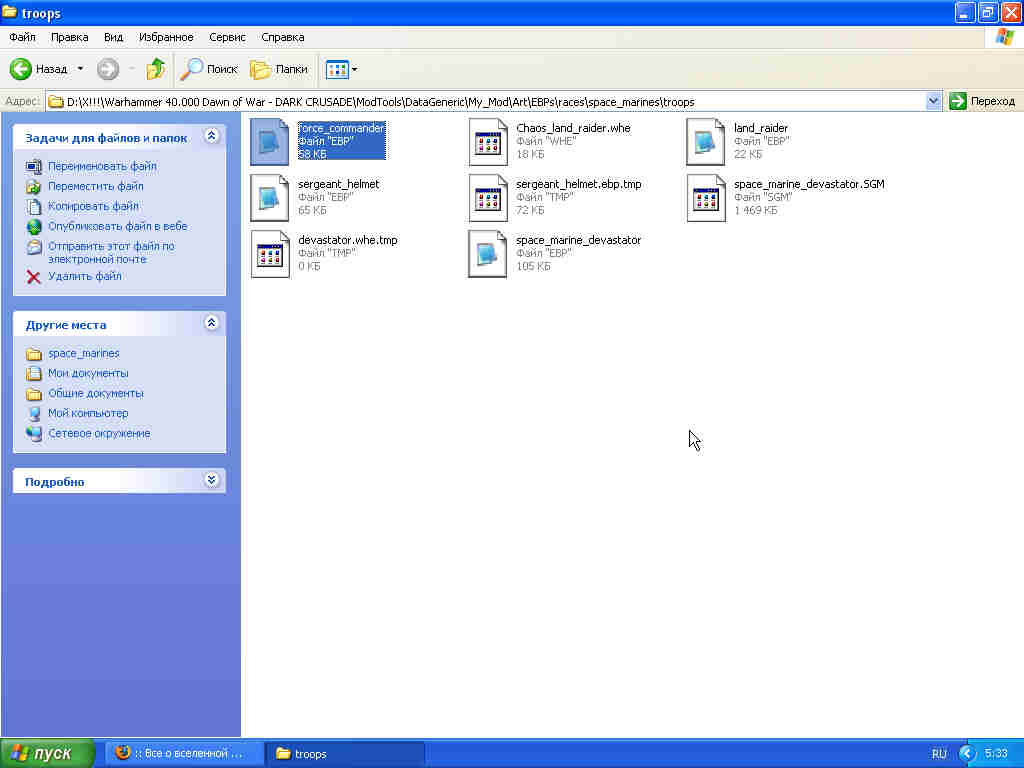
Task: Select the sergeant_helmet EBP file icon
Action: (x=269, y=197)
